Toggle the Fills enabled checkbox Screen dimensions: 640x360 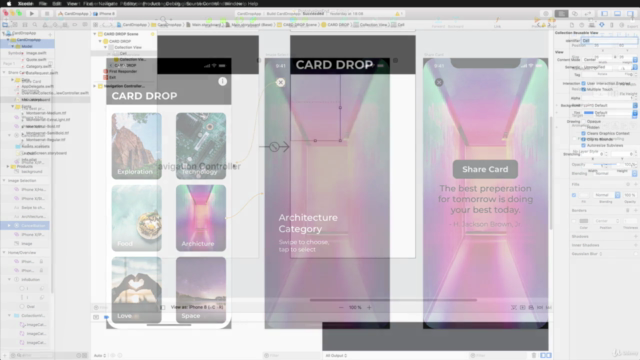[574, 195]
